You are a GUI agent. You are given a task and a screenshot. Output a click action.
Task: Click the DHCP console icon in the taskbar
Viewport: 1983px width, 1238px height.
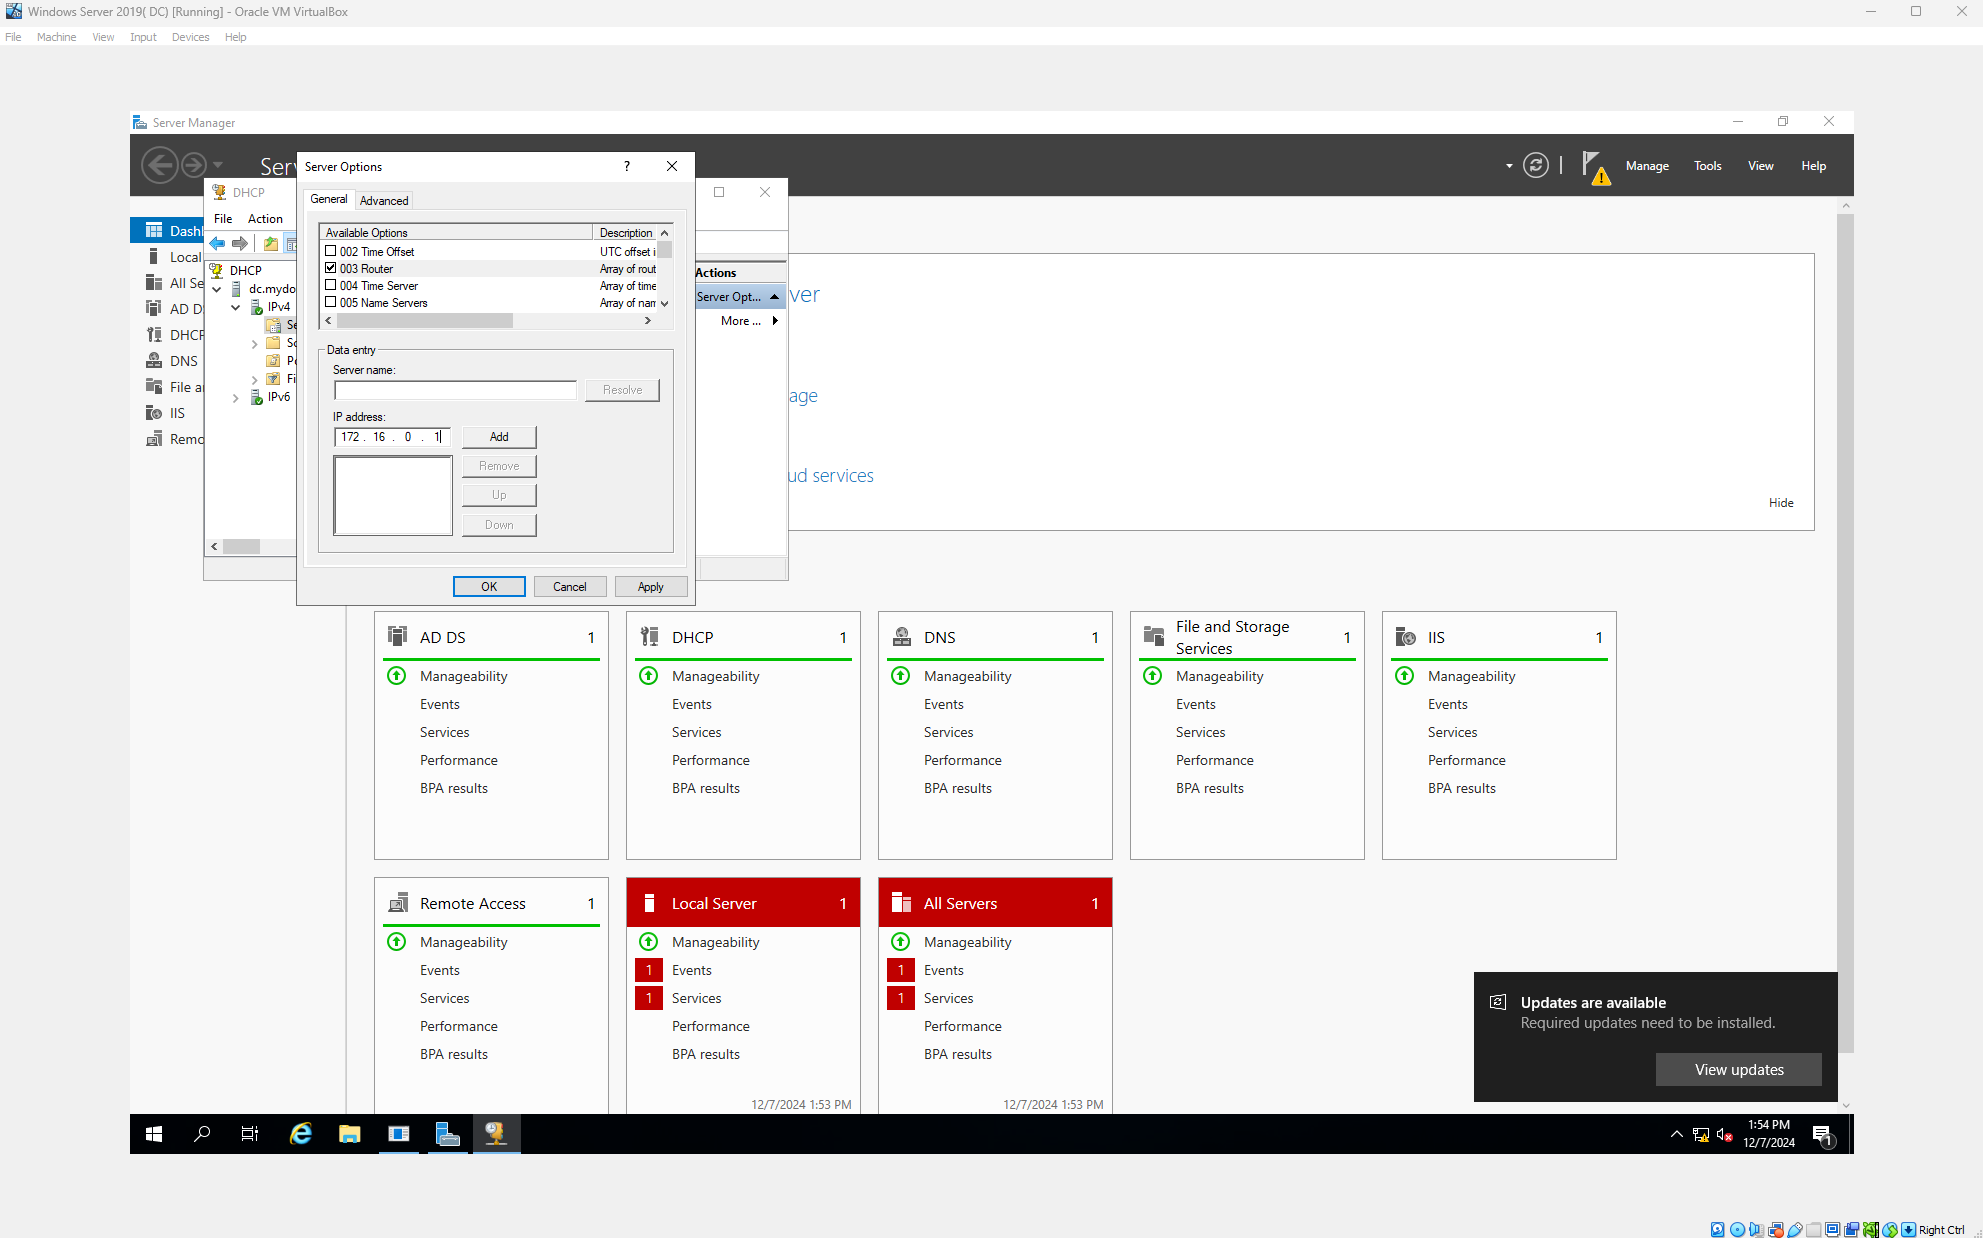[x=495, y=1133]
